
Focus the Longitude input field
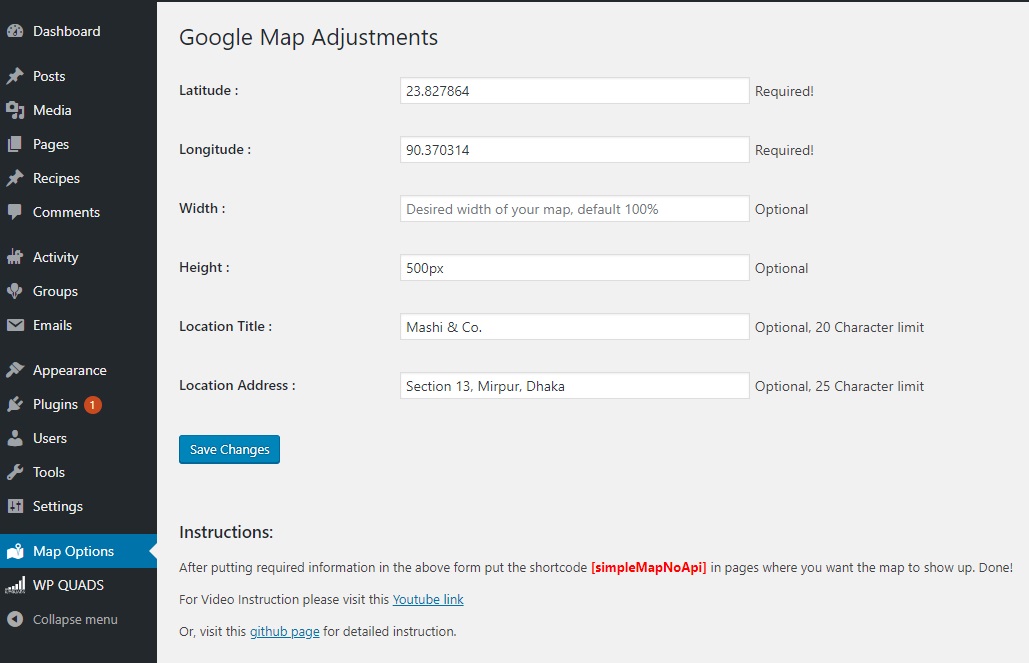tap(574, 150)
